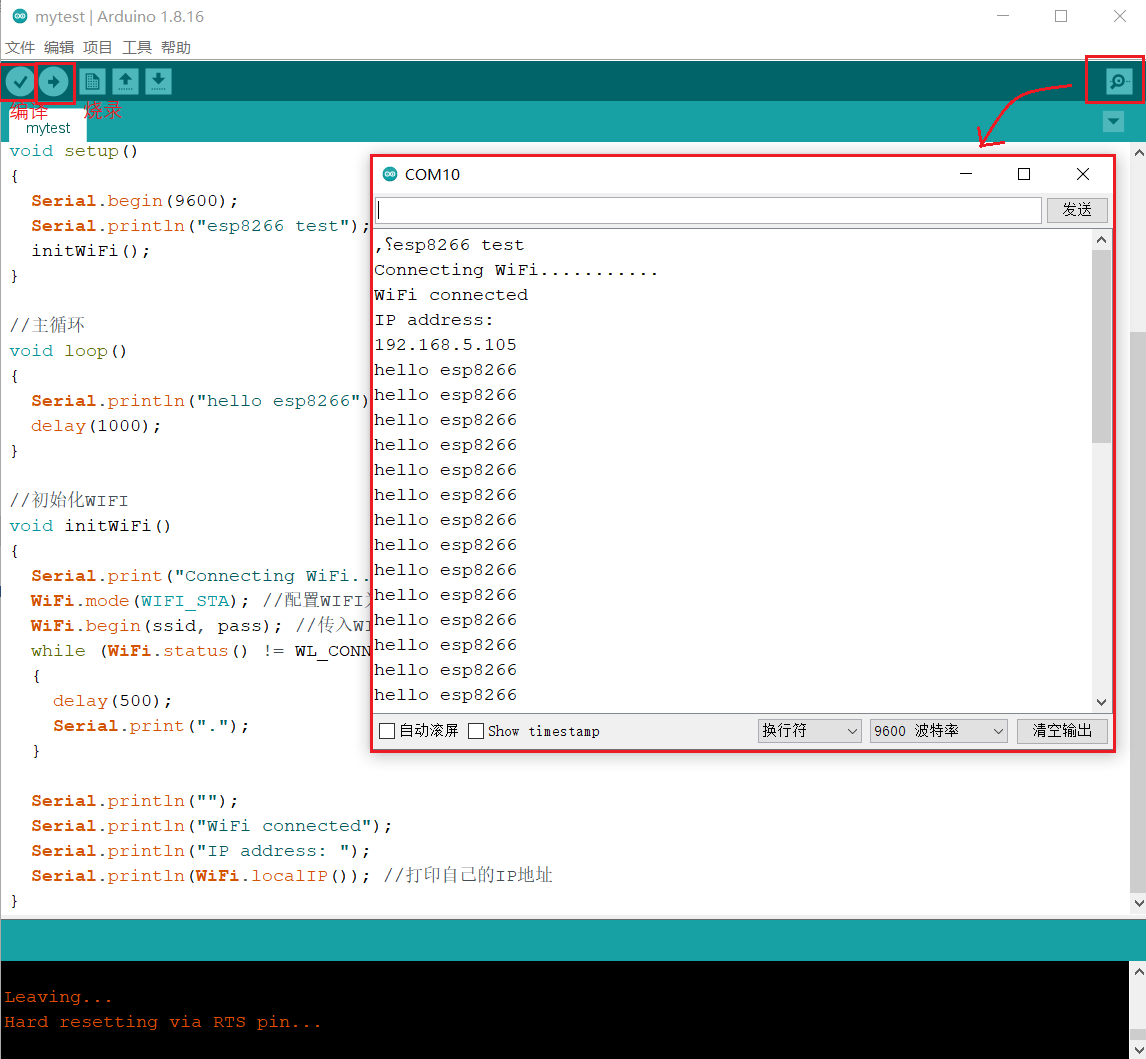
Task: Maximize the COM10 serial monitor window
Action: click(x=1024, y=174)
